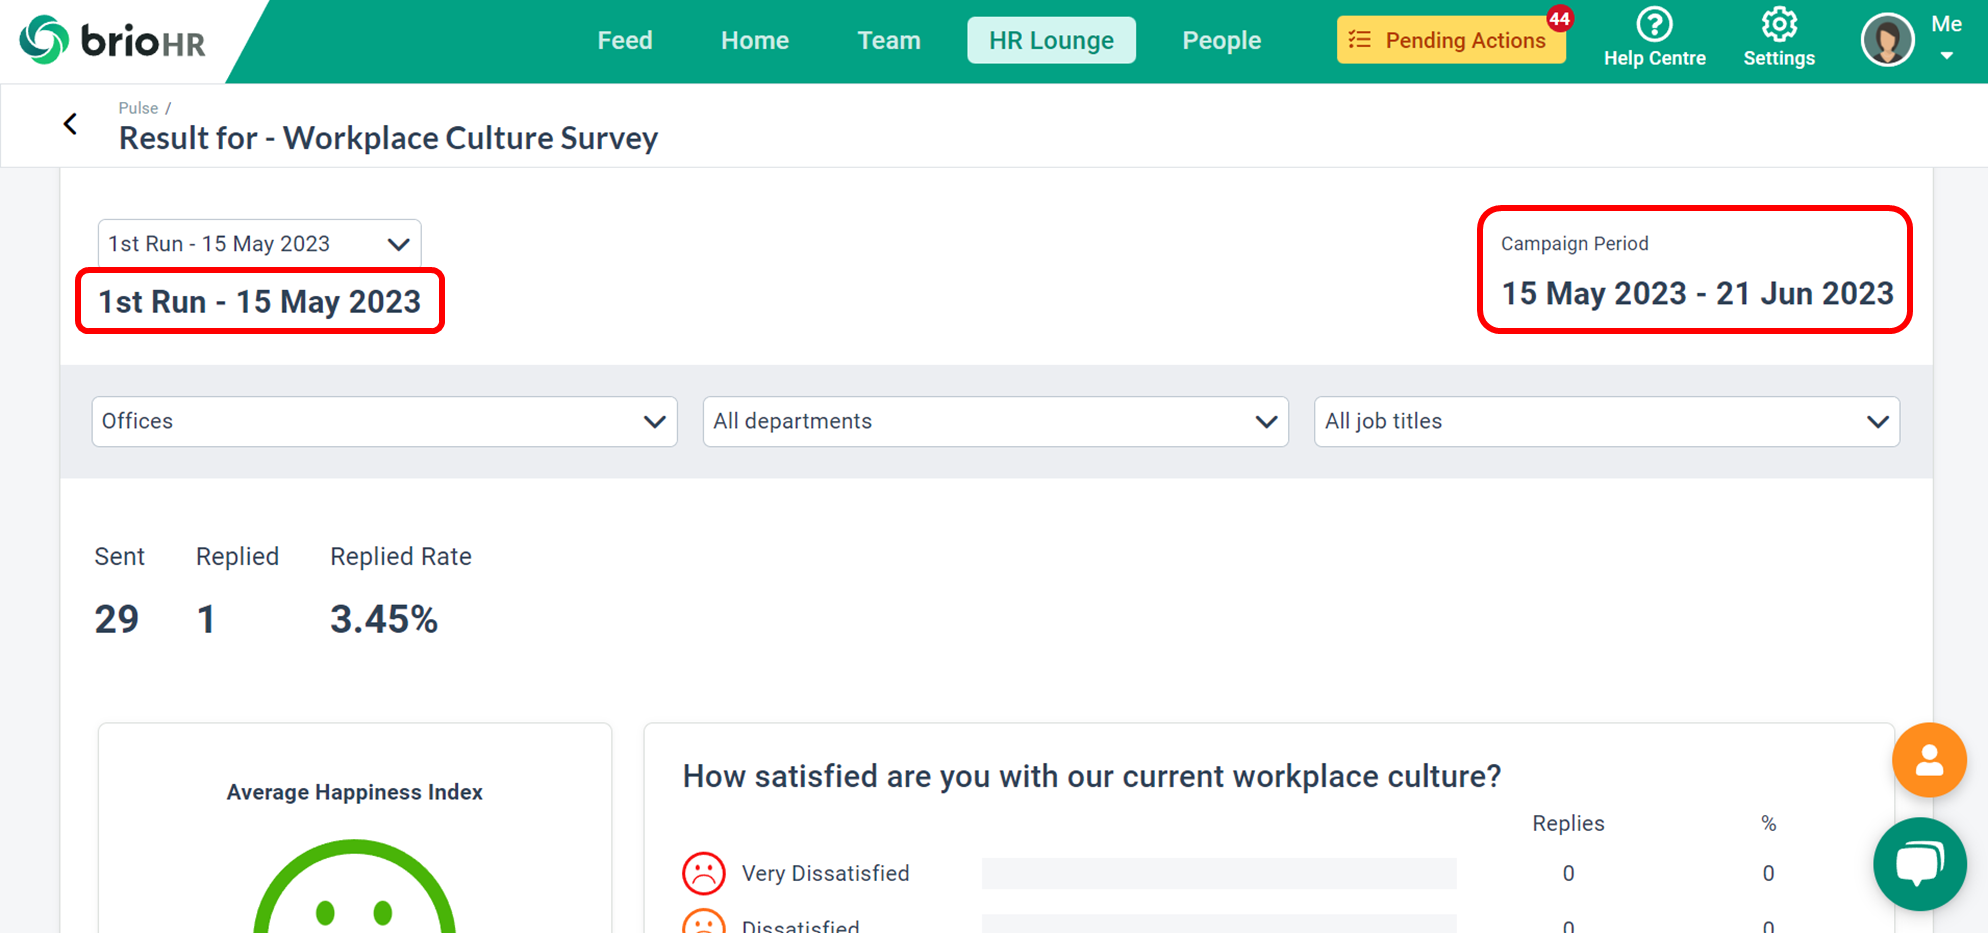
Task: Click the Pending Actions checklist icon
Action: tap(1359, 40)
